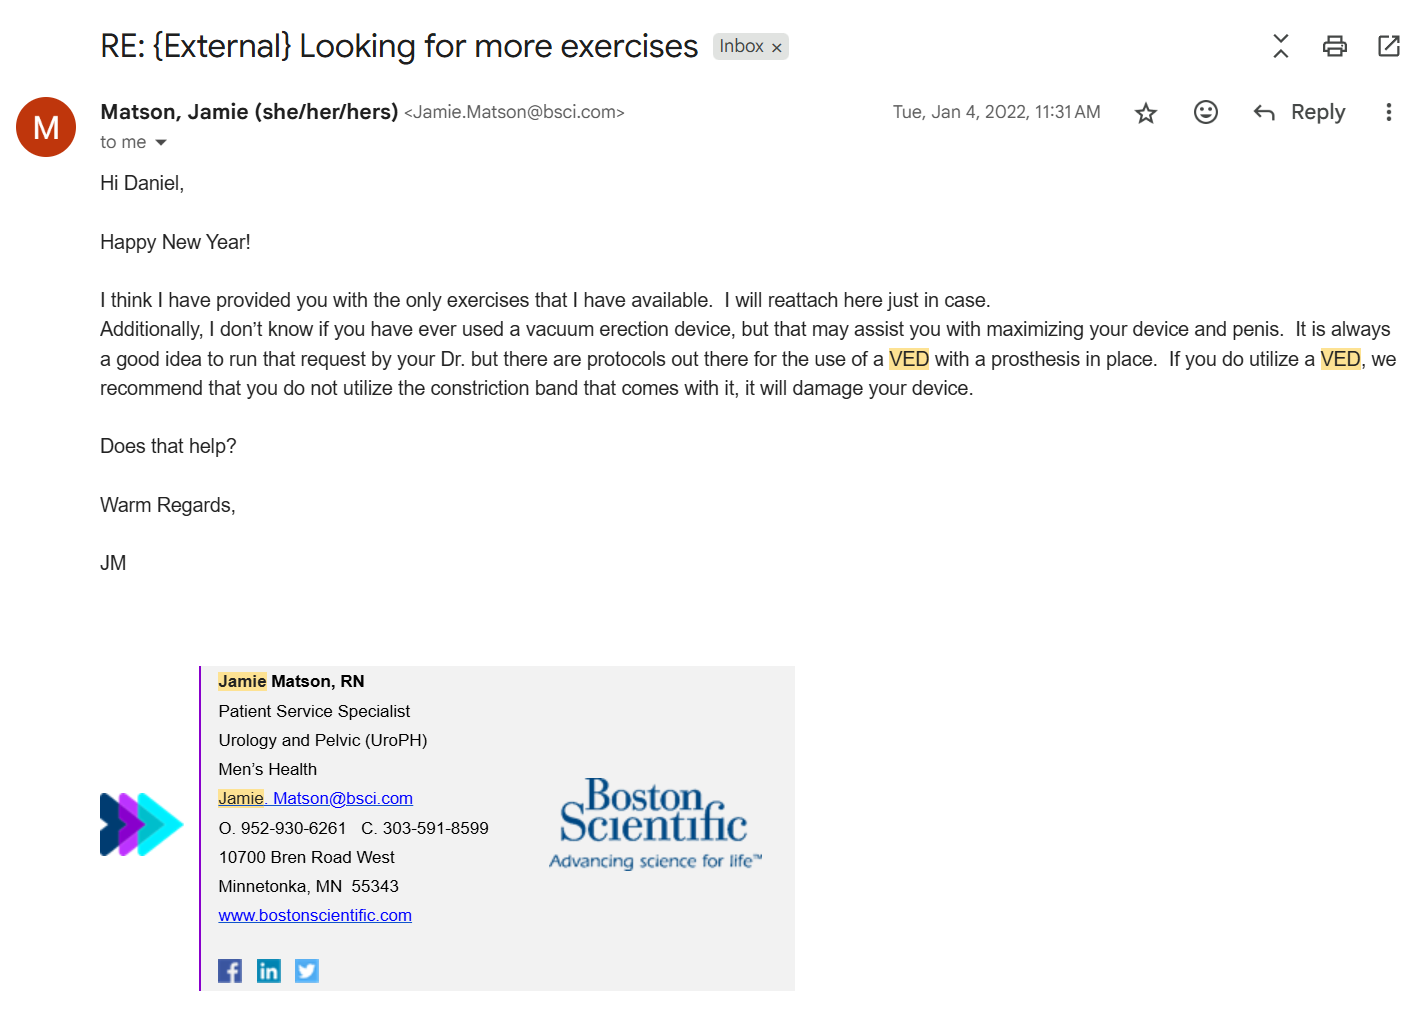1415x1019 pixels.
Task: Click the Reply button
Action: click(1300, 112)
